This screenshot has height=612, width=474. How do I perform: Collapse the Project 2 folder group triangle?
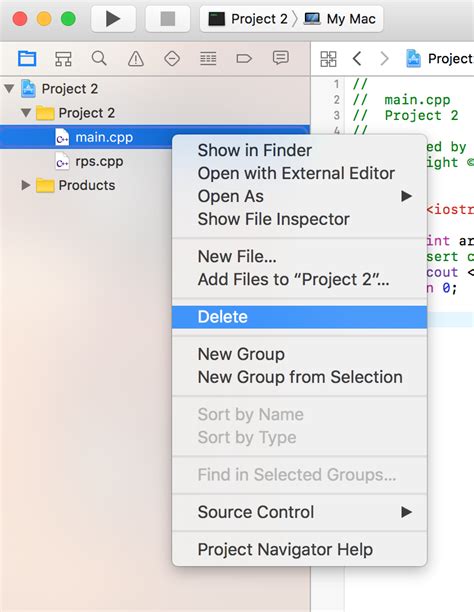click(26, 113)
